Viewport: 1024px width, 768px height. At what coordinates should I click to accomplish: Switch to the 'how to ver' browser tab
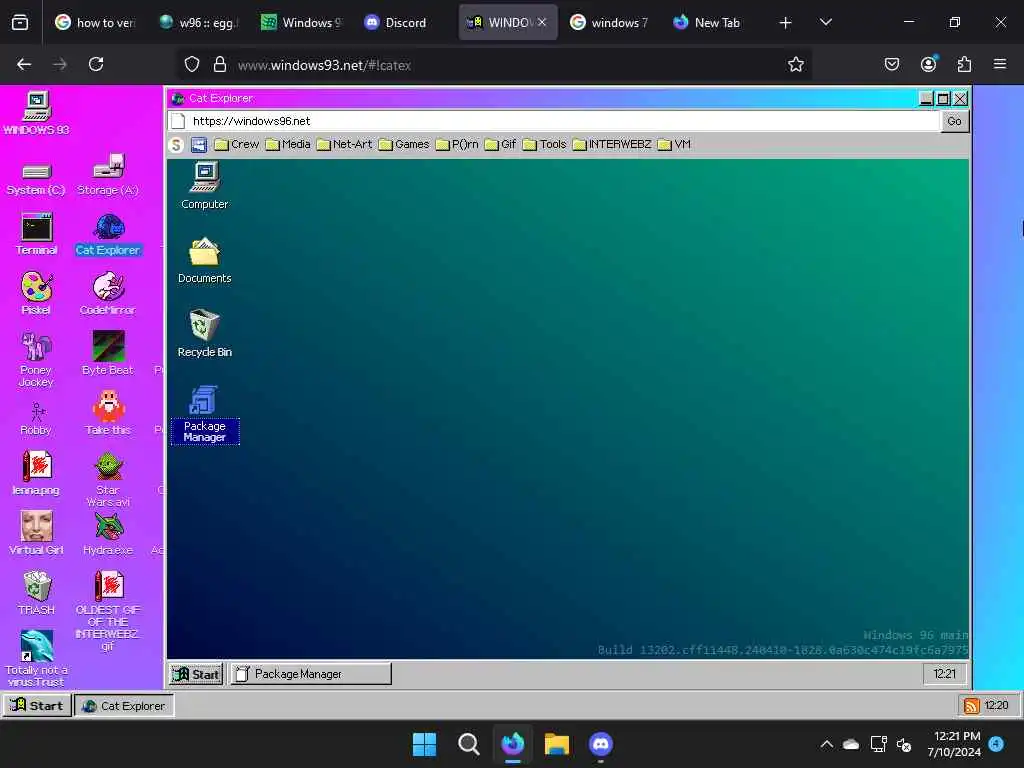coord(95,22)
